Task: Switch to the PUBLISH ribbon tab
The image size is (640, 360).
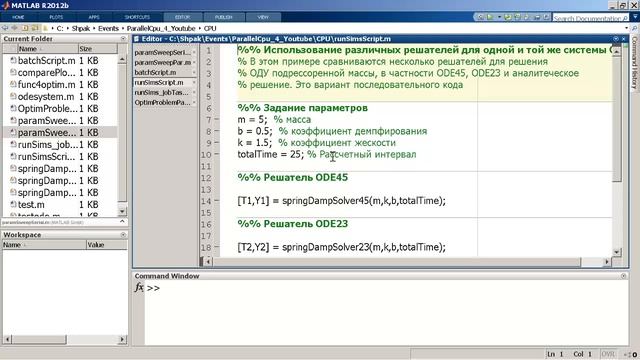Action: pos(224,17)
